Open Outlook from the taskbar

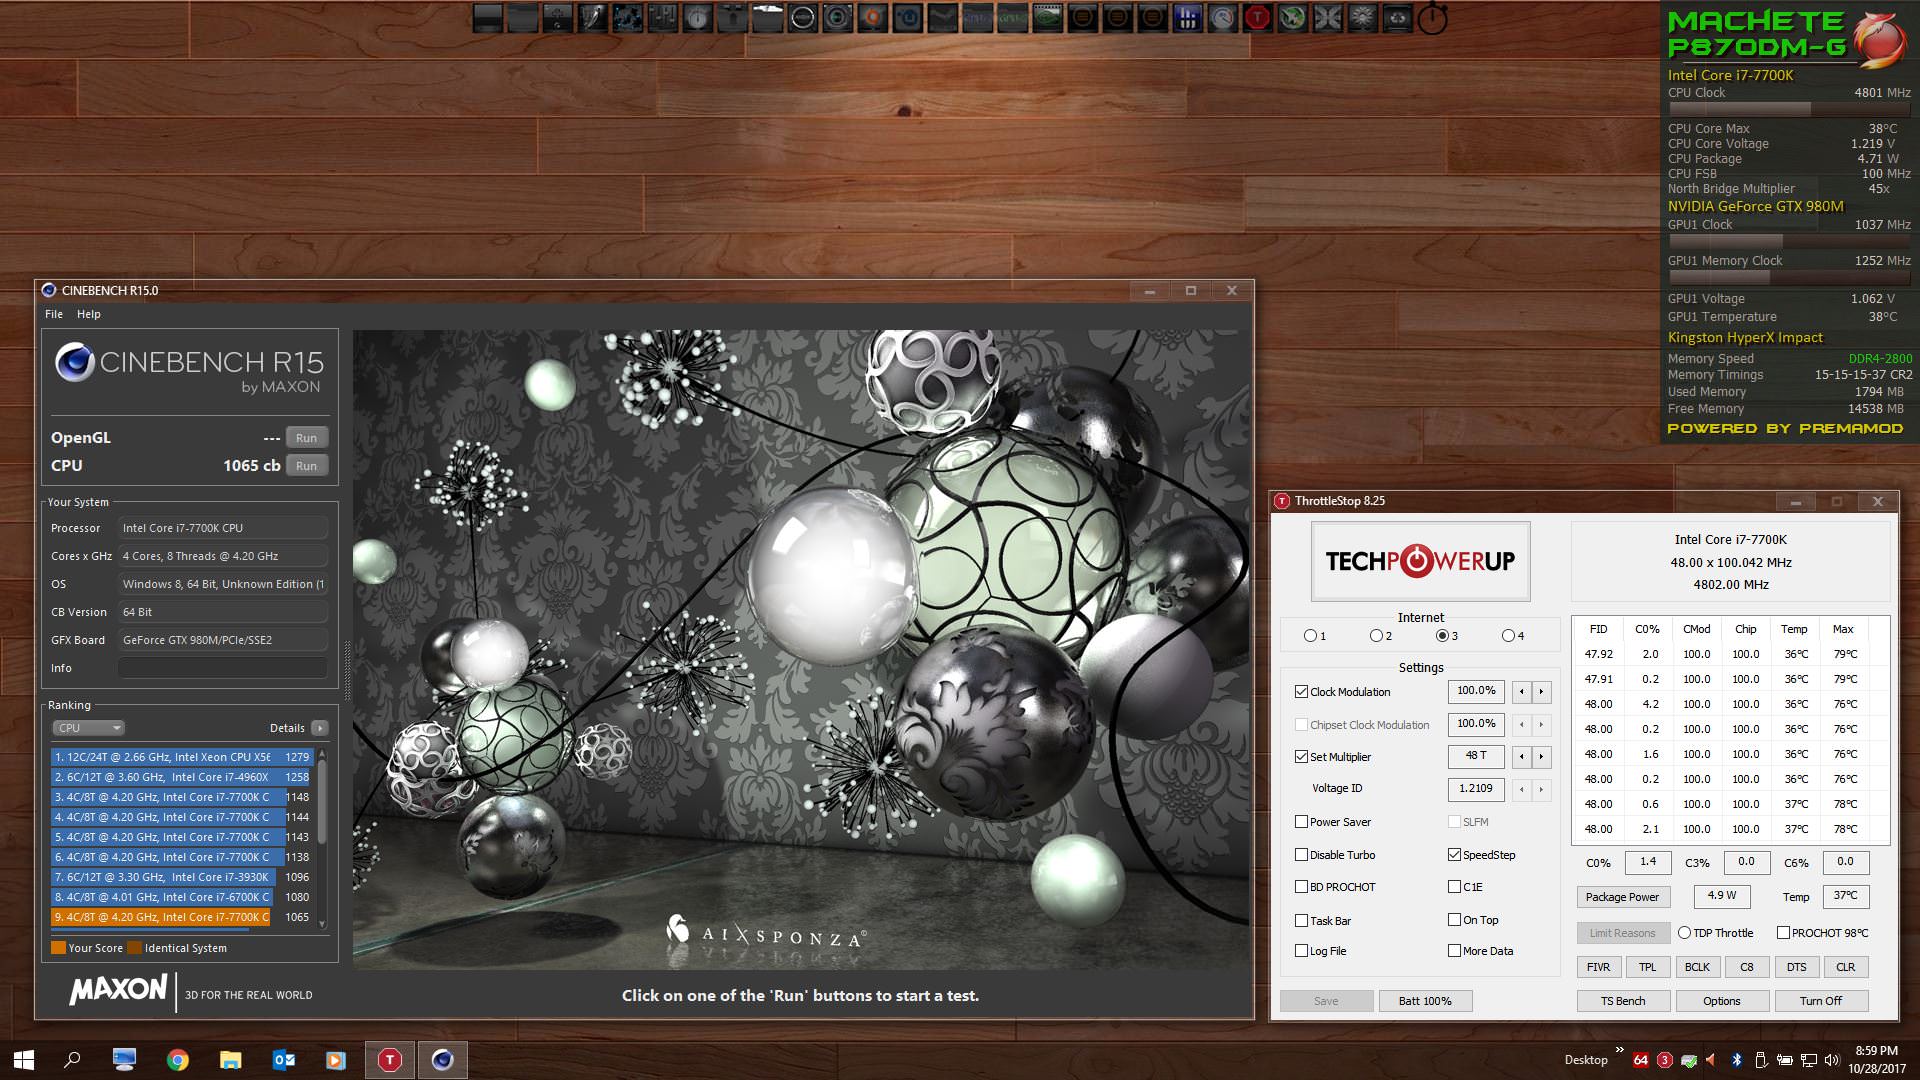pos(284,1060)
